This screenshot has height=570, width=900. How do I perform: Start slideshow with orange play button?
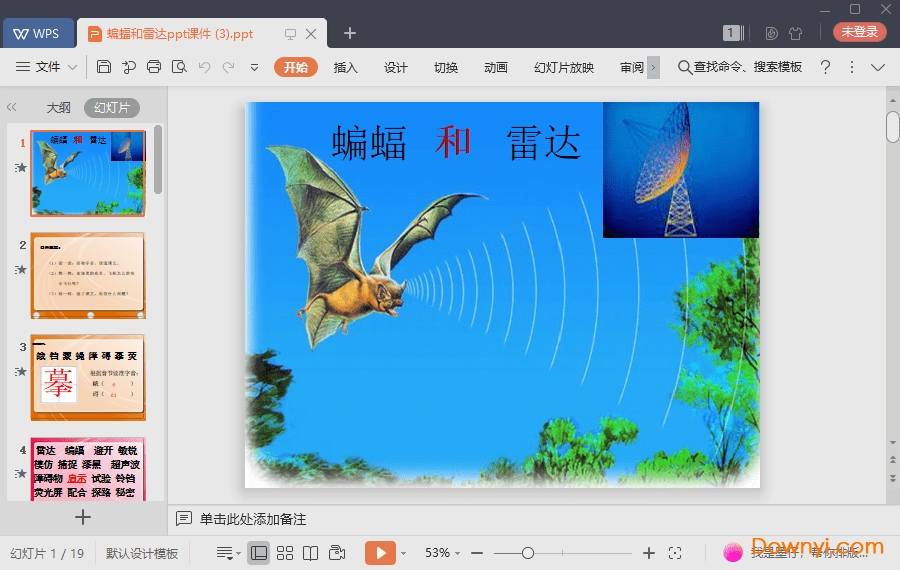[x=380, y=553]
